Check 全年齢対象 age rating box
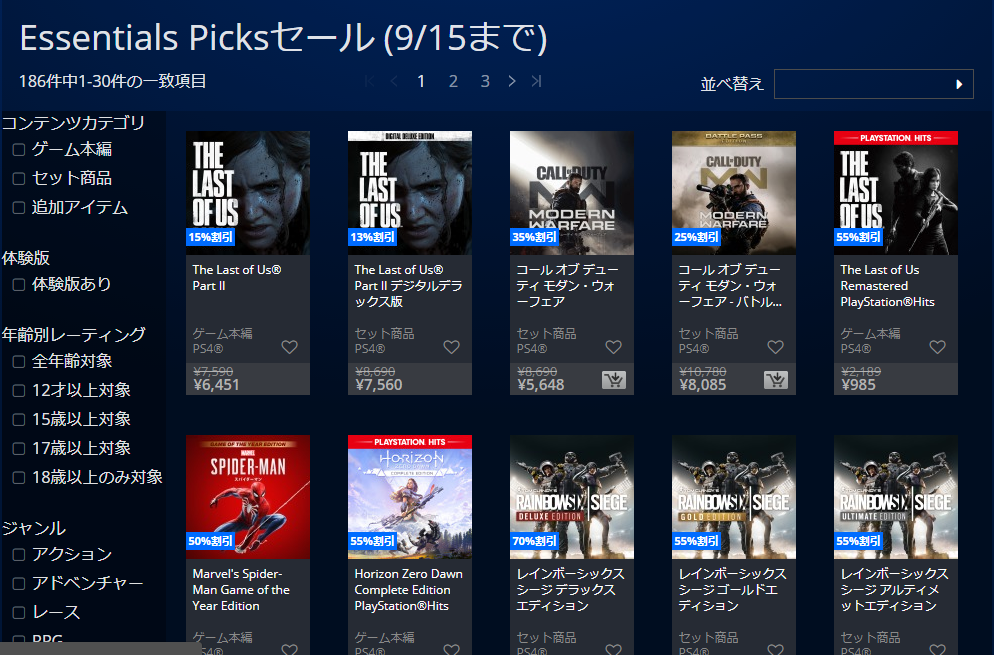The width and height of the screenshot is (994, 655). click(19, 362)
